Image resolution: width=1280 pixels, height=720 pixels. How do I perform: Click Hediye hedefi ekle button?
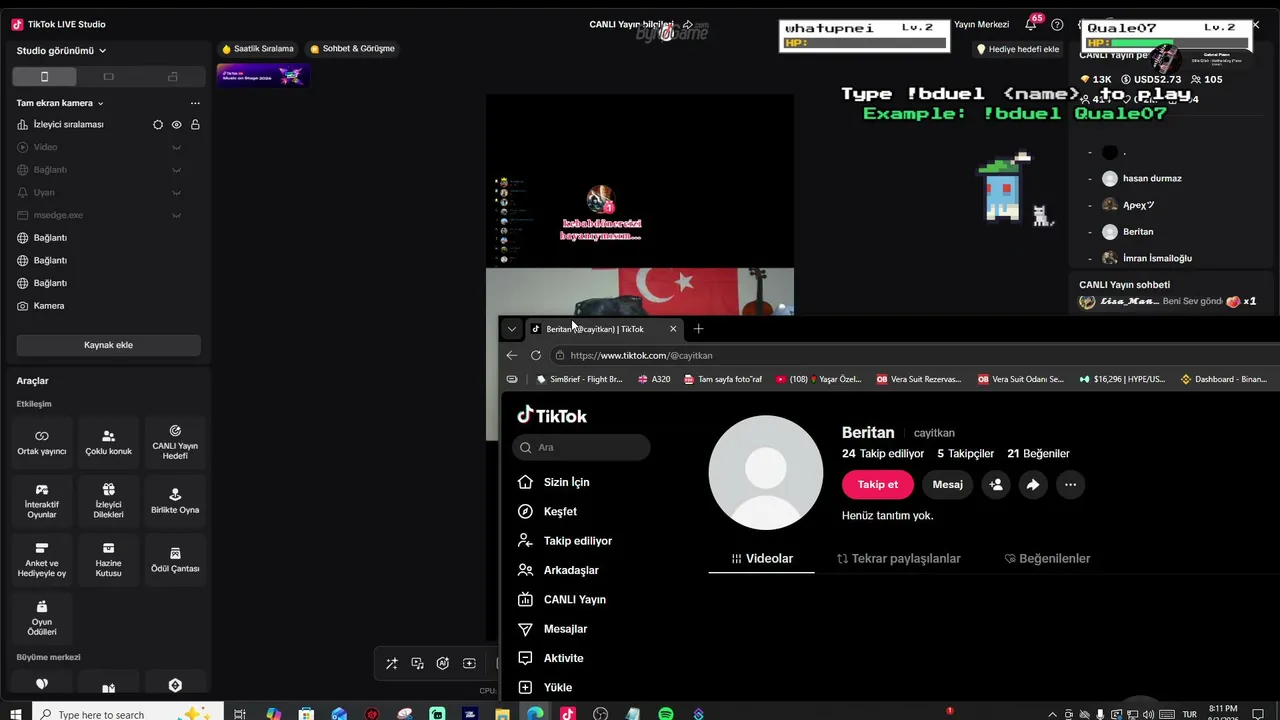click(1017, 49)
